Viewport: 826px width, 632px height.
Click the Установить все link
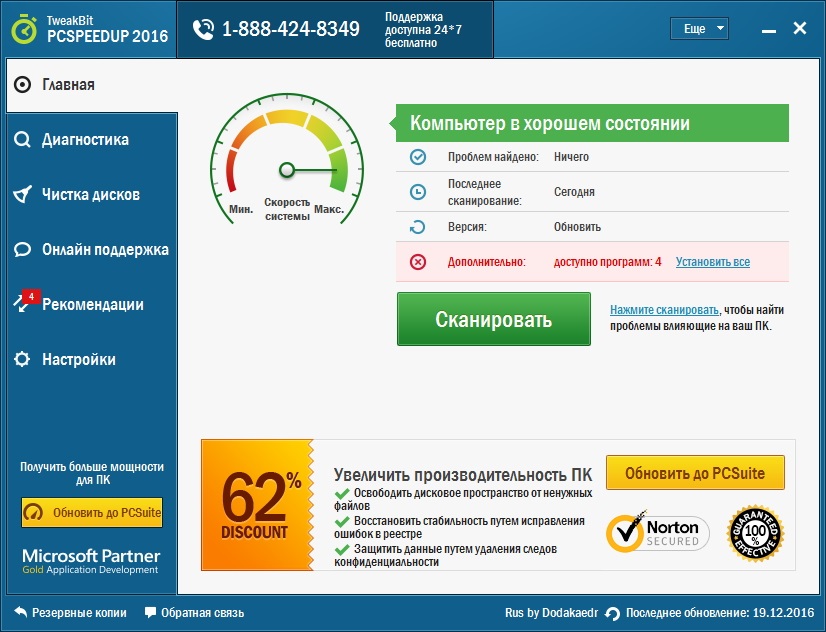tap(712, 262)
